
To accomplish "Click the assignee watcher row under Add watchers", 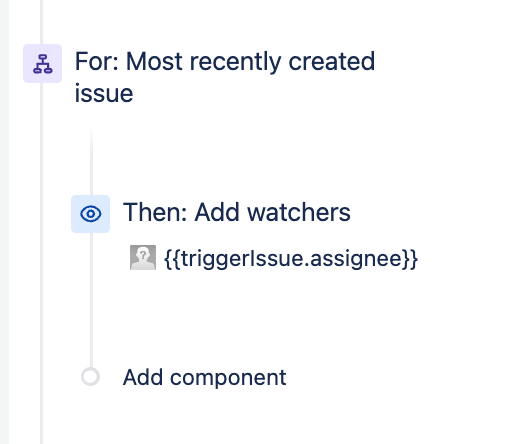I will tap(274, 258).
